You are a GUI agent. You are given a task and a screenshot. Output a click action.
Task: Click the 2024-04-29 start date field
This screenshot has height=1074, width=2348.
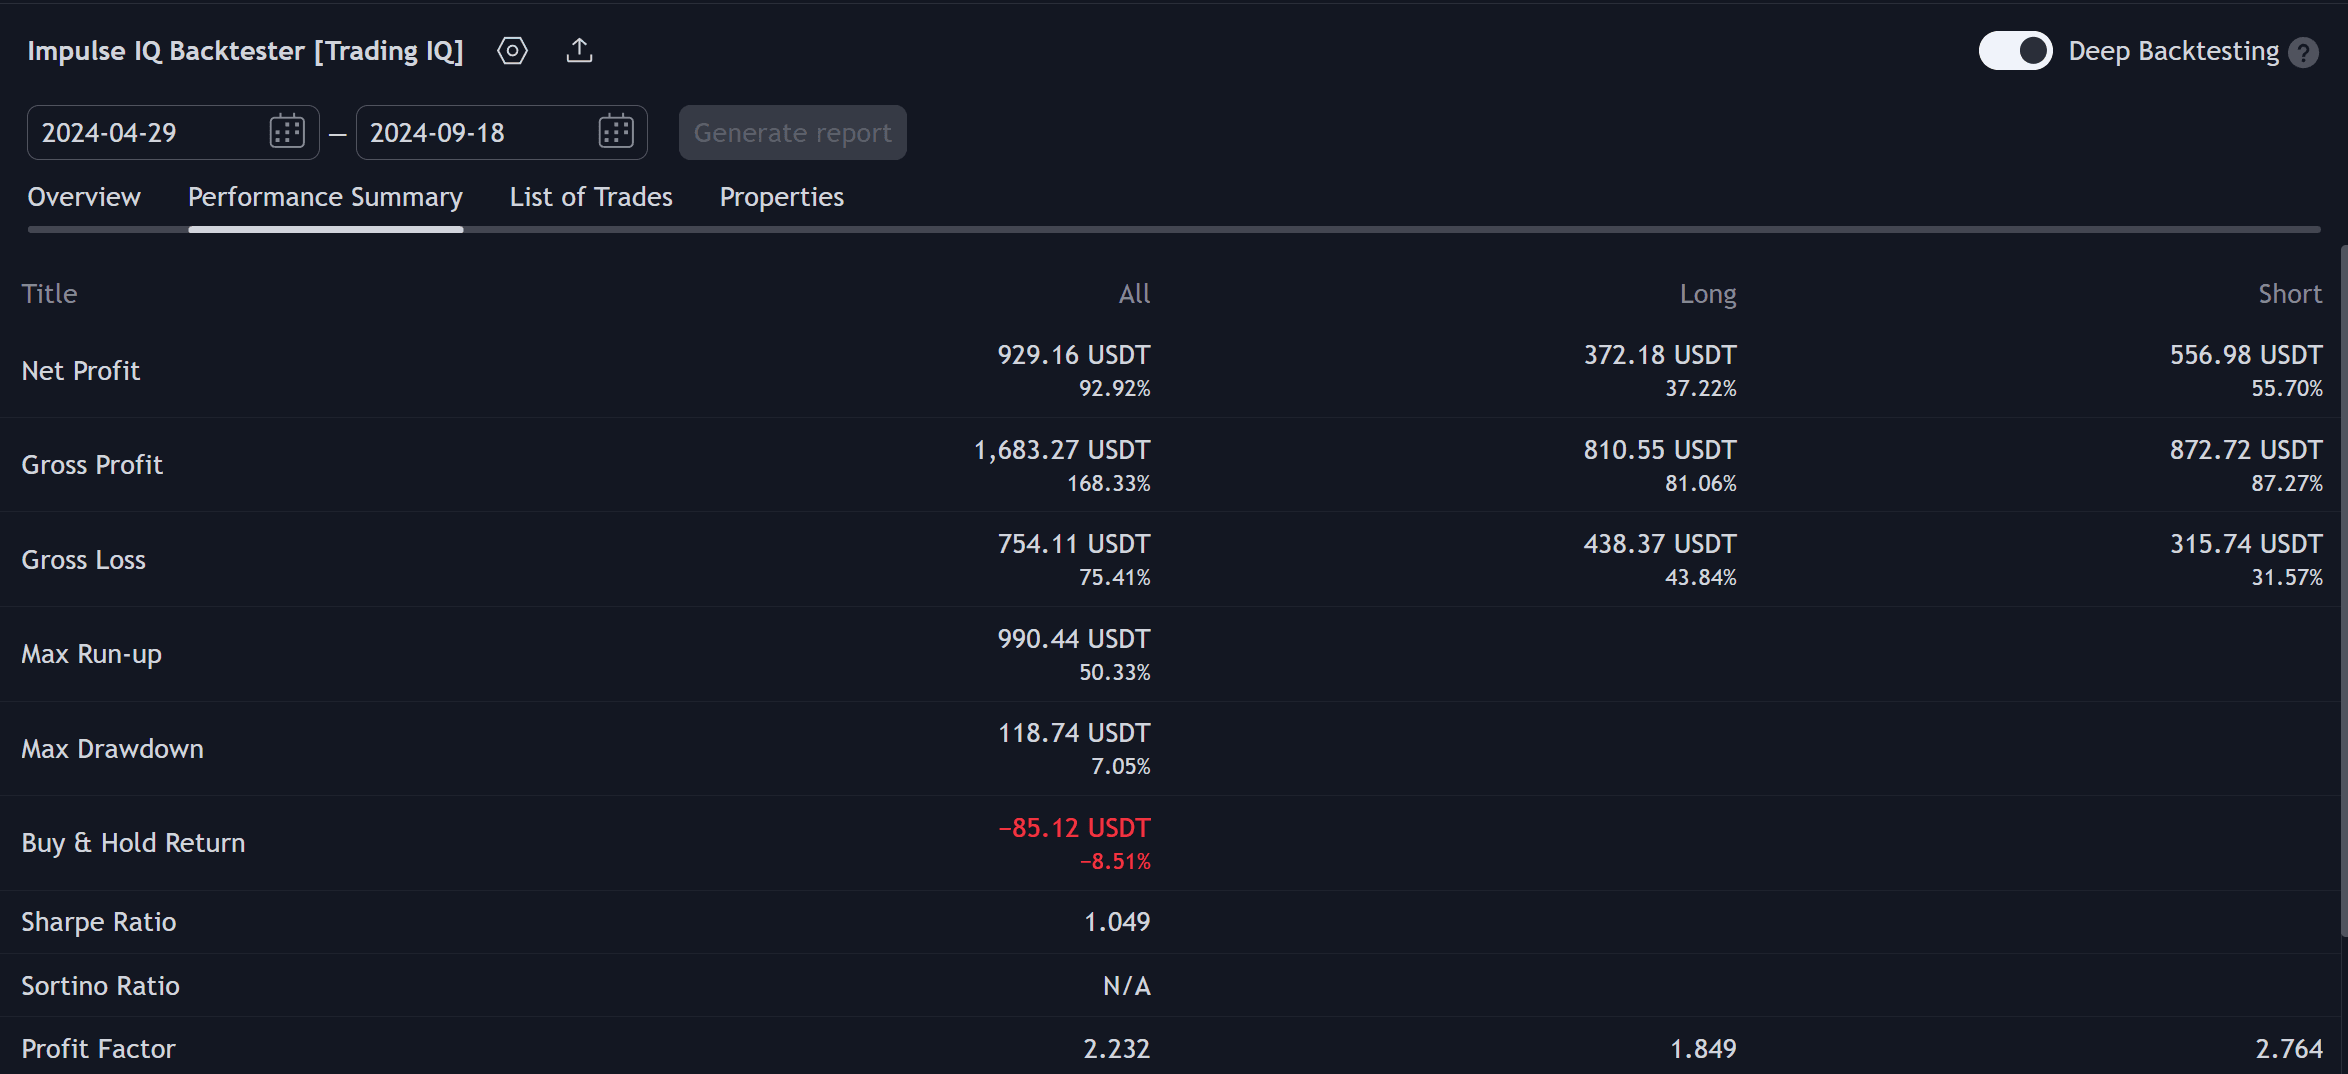173,132
